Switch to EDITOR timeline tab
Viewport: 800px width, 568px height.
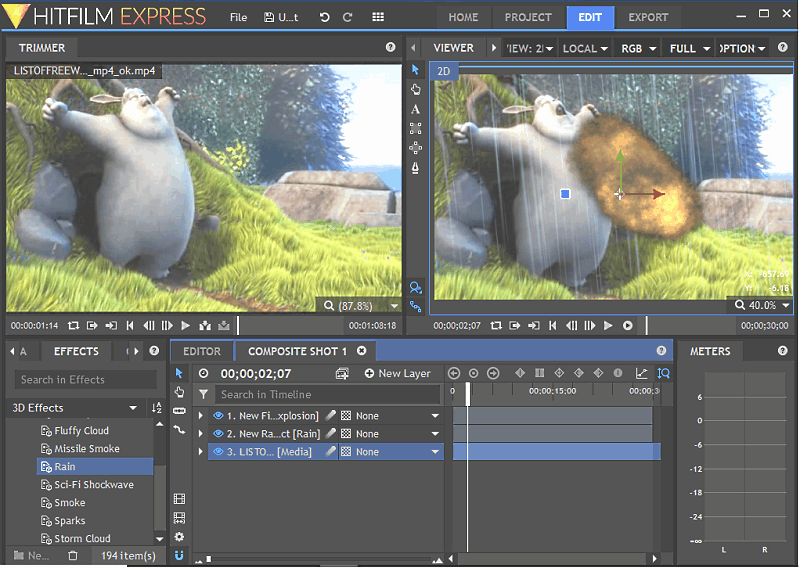point(202,351)
